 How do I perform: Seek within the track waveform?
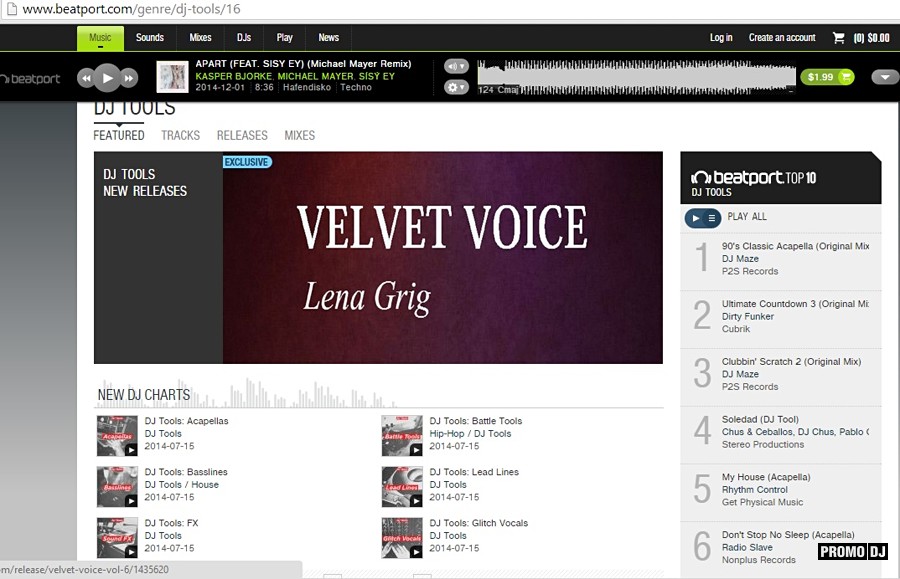(637, 77)
